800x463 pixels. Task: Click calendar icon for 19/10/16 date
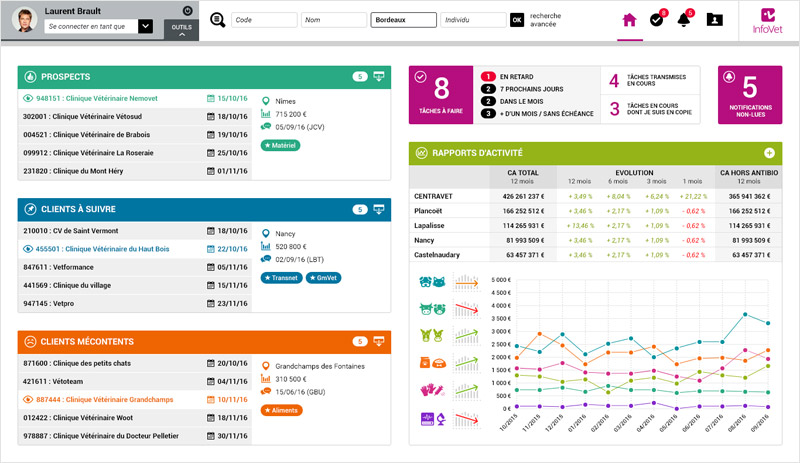(x=211, y=135)
